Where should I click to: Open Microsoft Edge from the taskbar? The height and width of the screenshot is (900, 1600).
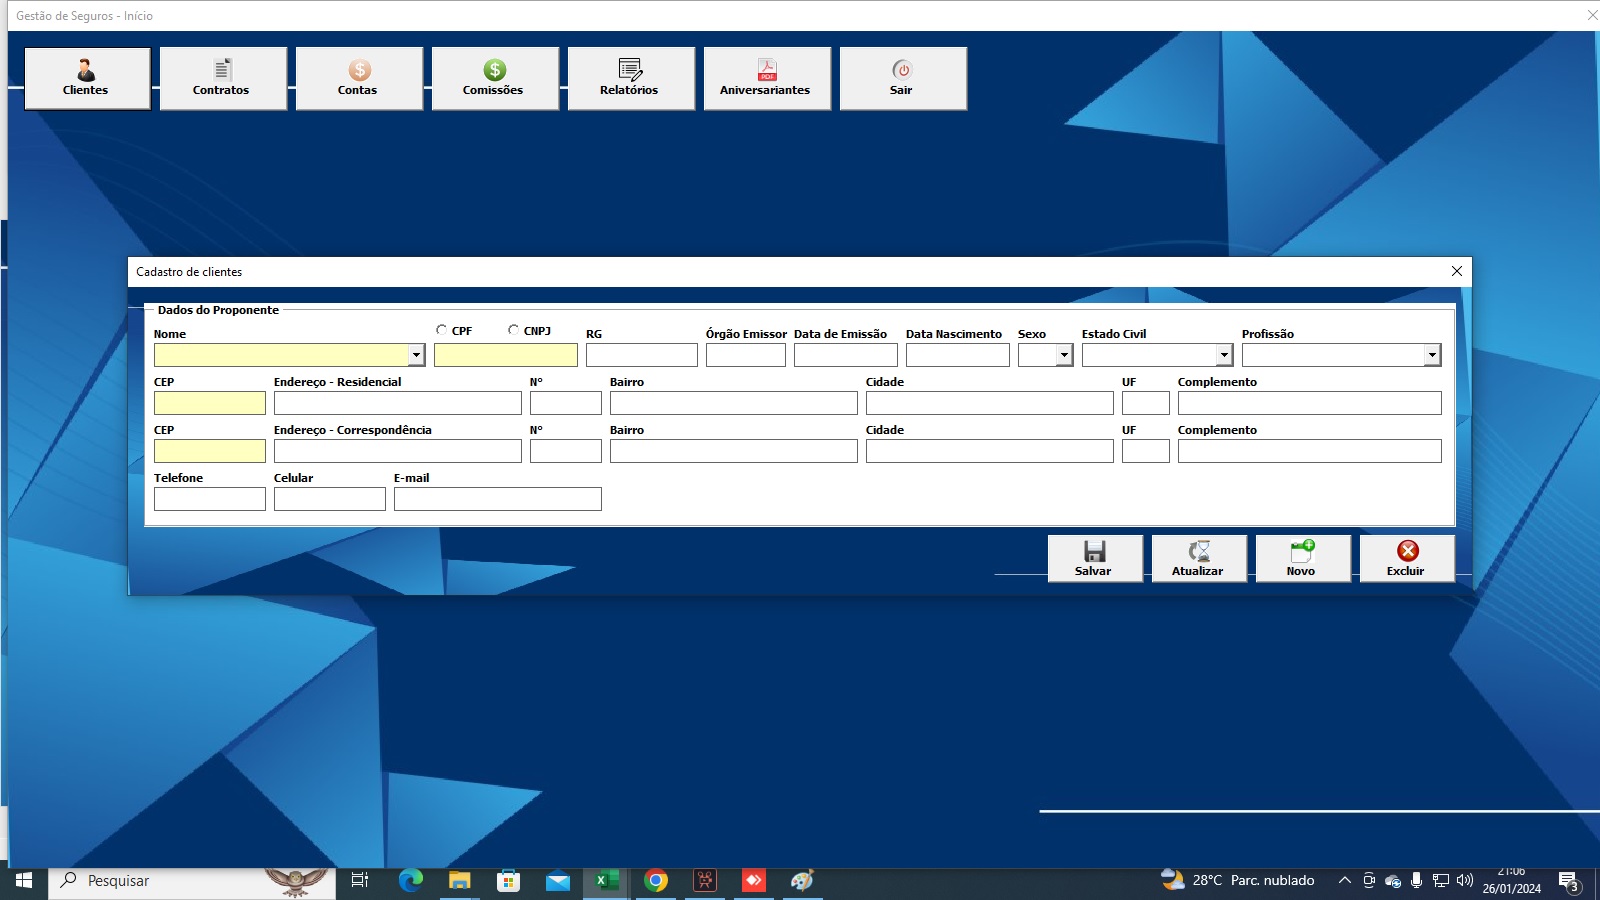pos(410,881)
